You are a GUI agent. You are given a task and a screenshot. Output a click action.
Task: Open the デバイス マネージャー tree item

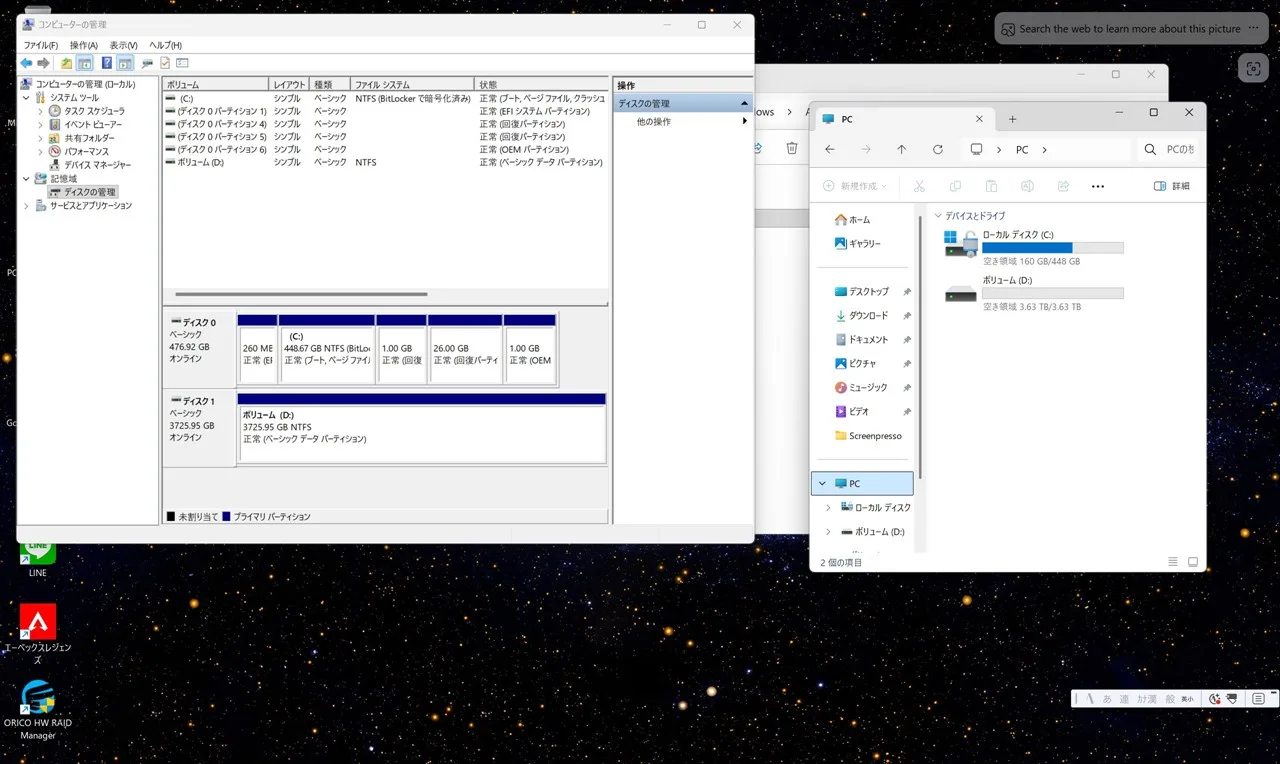pyautogui.click(x=97, y=165)
